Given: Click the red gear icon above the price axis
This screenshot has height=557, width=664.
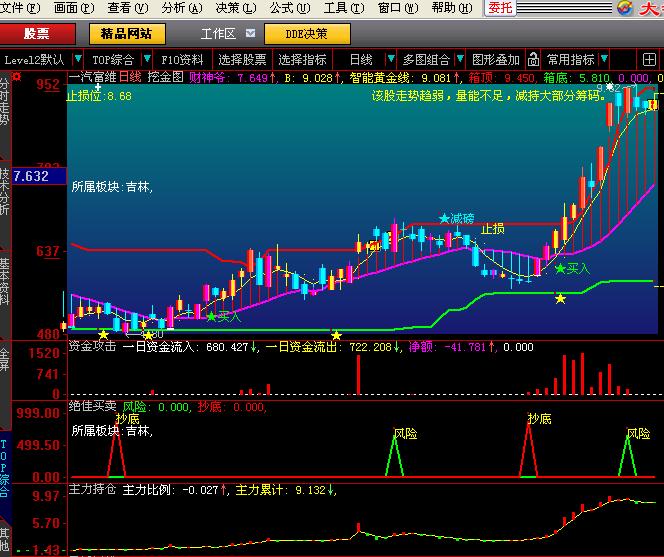Looking at the screenshot, I should click(17, 77).
